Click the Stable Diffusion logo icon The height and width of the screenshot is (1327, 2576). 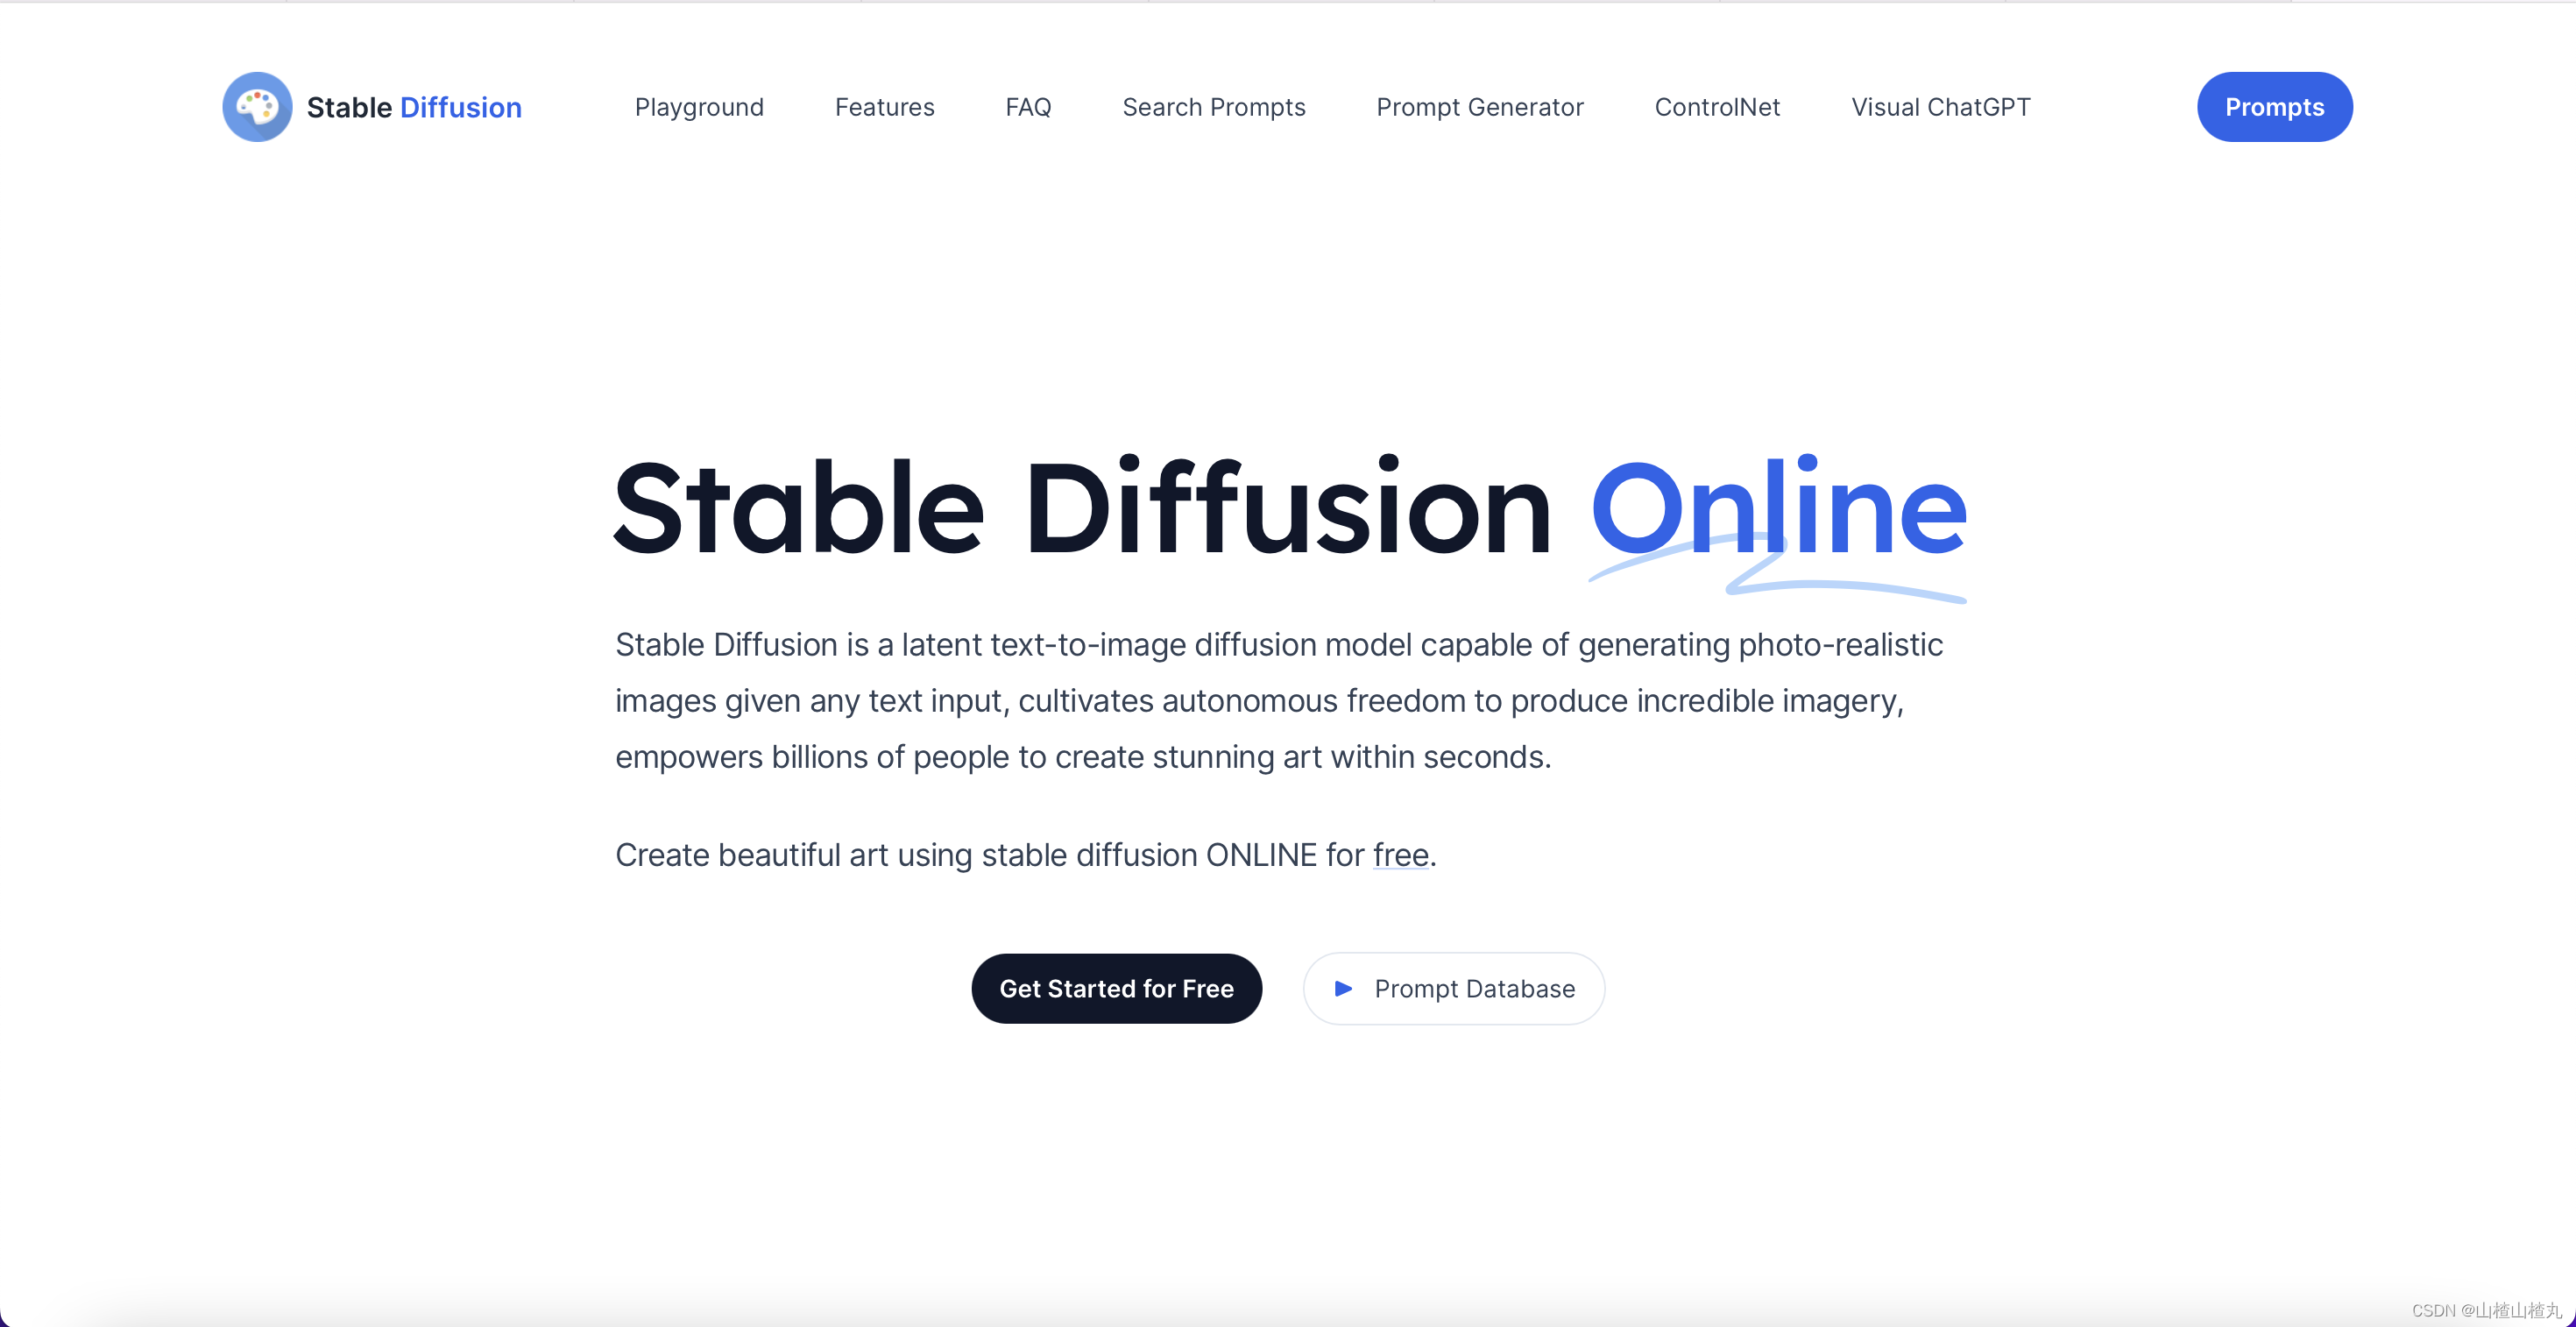(257, 107)
